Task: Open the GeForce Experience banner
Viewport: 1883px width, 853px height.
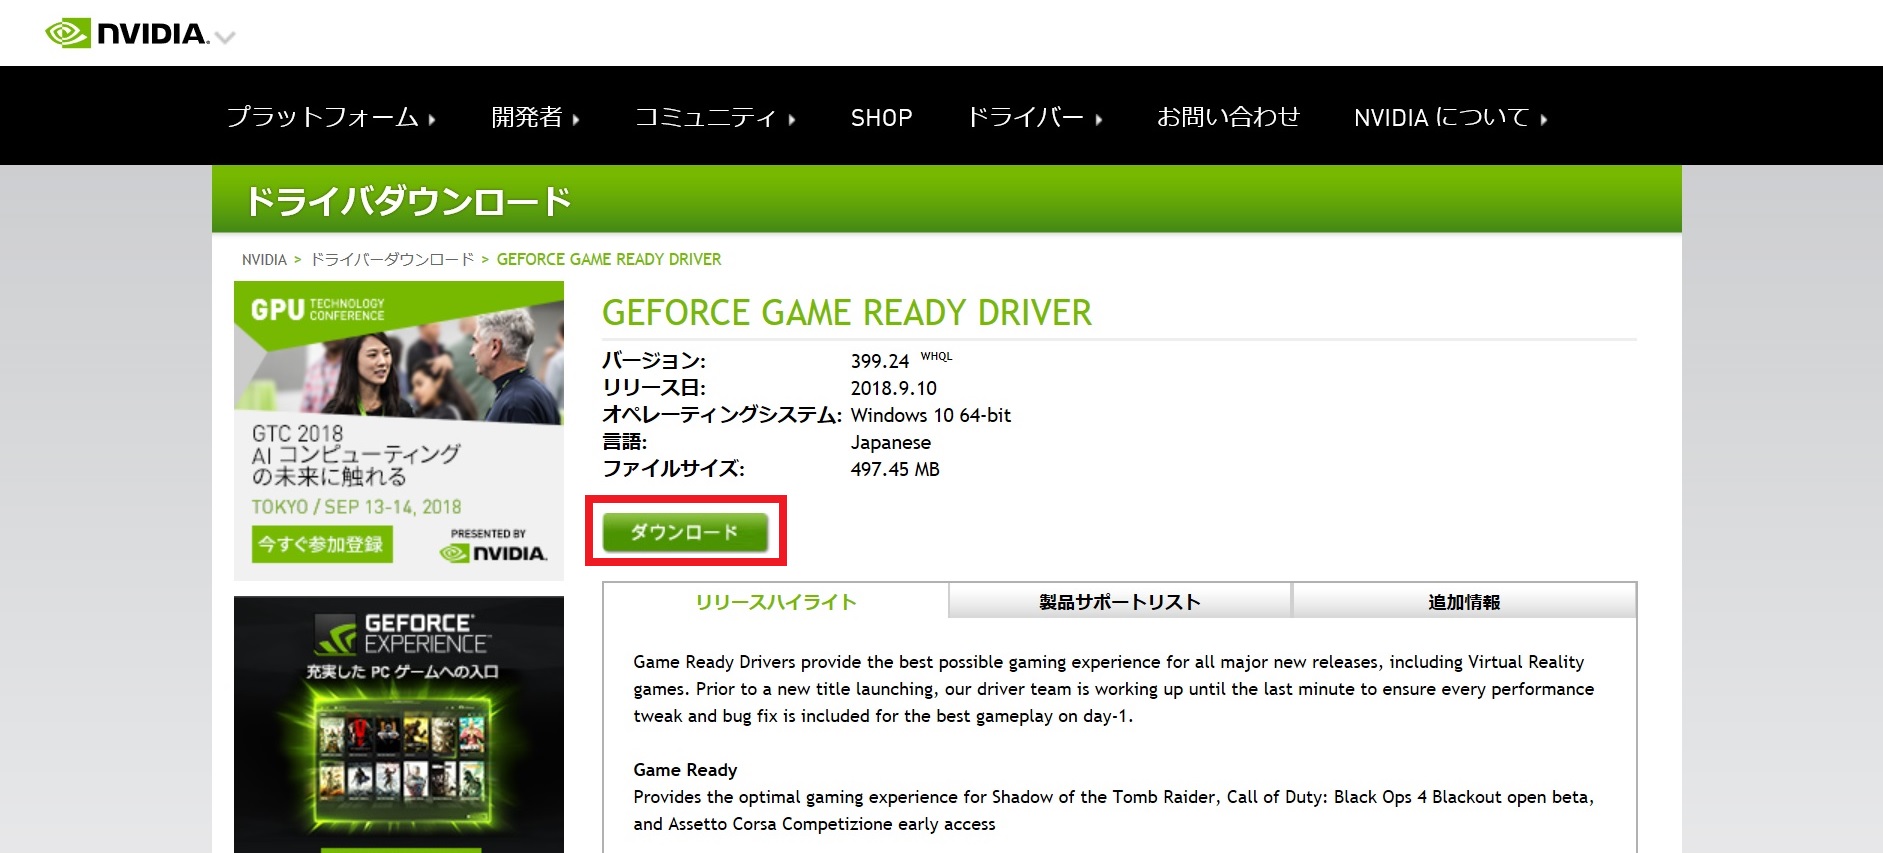Action: coord(399,724)
